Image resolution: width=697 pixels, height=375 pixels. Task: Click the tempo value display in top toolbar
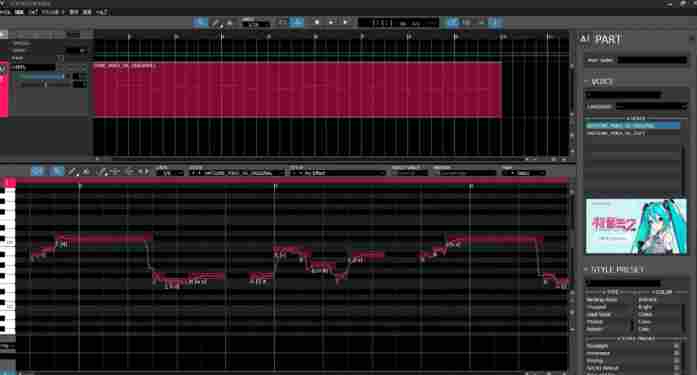(x=255, y=23)
